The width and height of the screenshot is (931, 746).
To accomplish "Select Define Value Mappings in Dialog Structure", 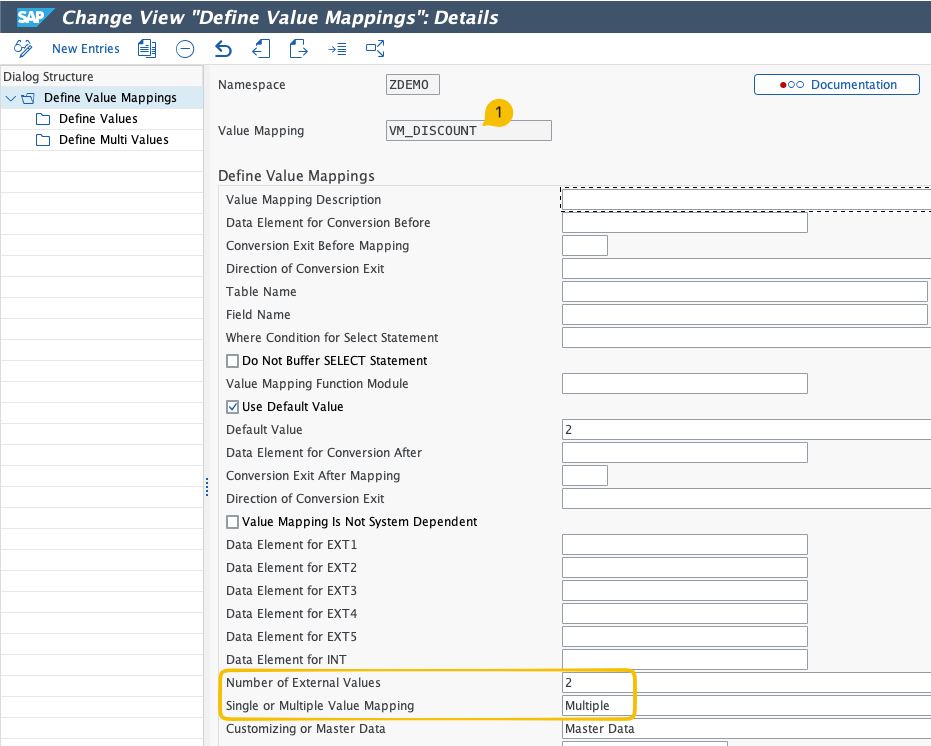I will pyautogui.click(x=110, y=97).
